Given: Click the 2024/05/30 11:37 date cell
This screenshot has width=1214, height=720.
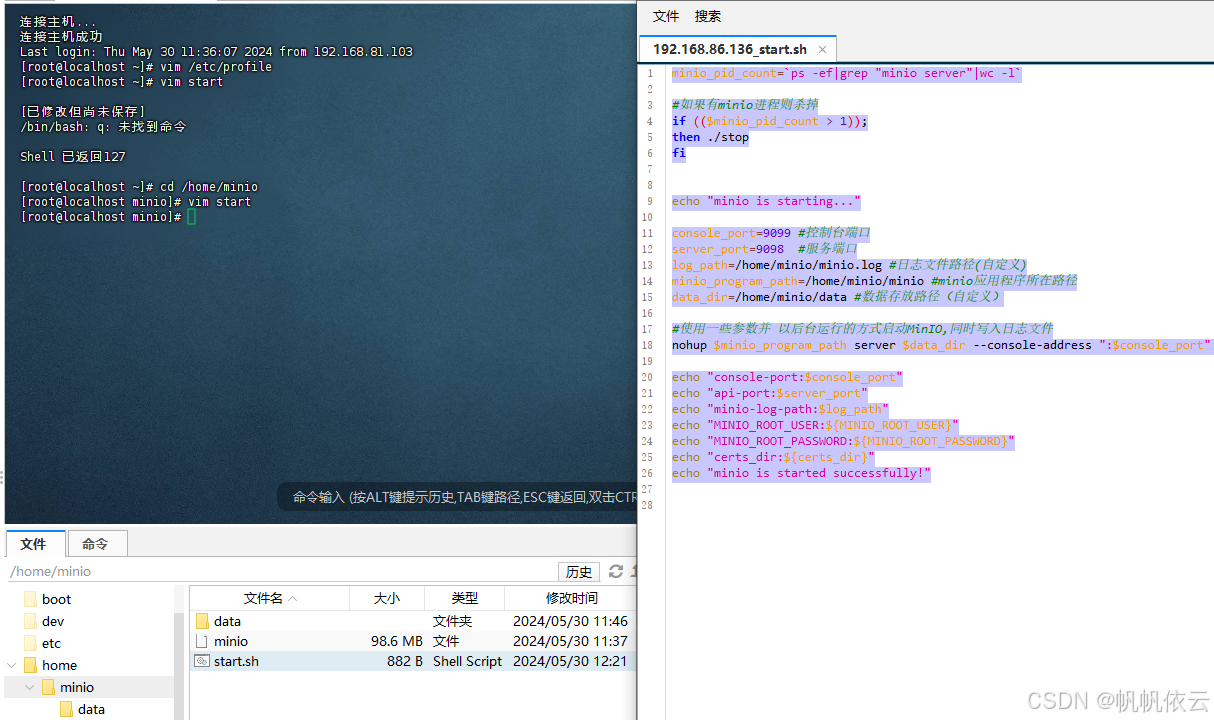Looking at the screenshot, I should point(570,641).
